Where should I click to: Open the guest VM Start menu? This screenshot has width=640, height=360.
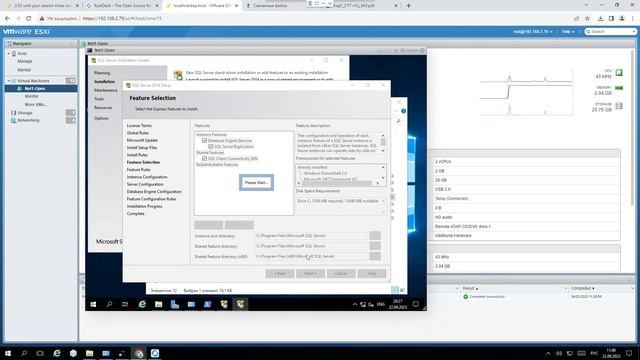click(93, 304)
